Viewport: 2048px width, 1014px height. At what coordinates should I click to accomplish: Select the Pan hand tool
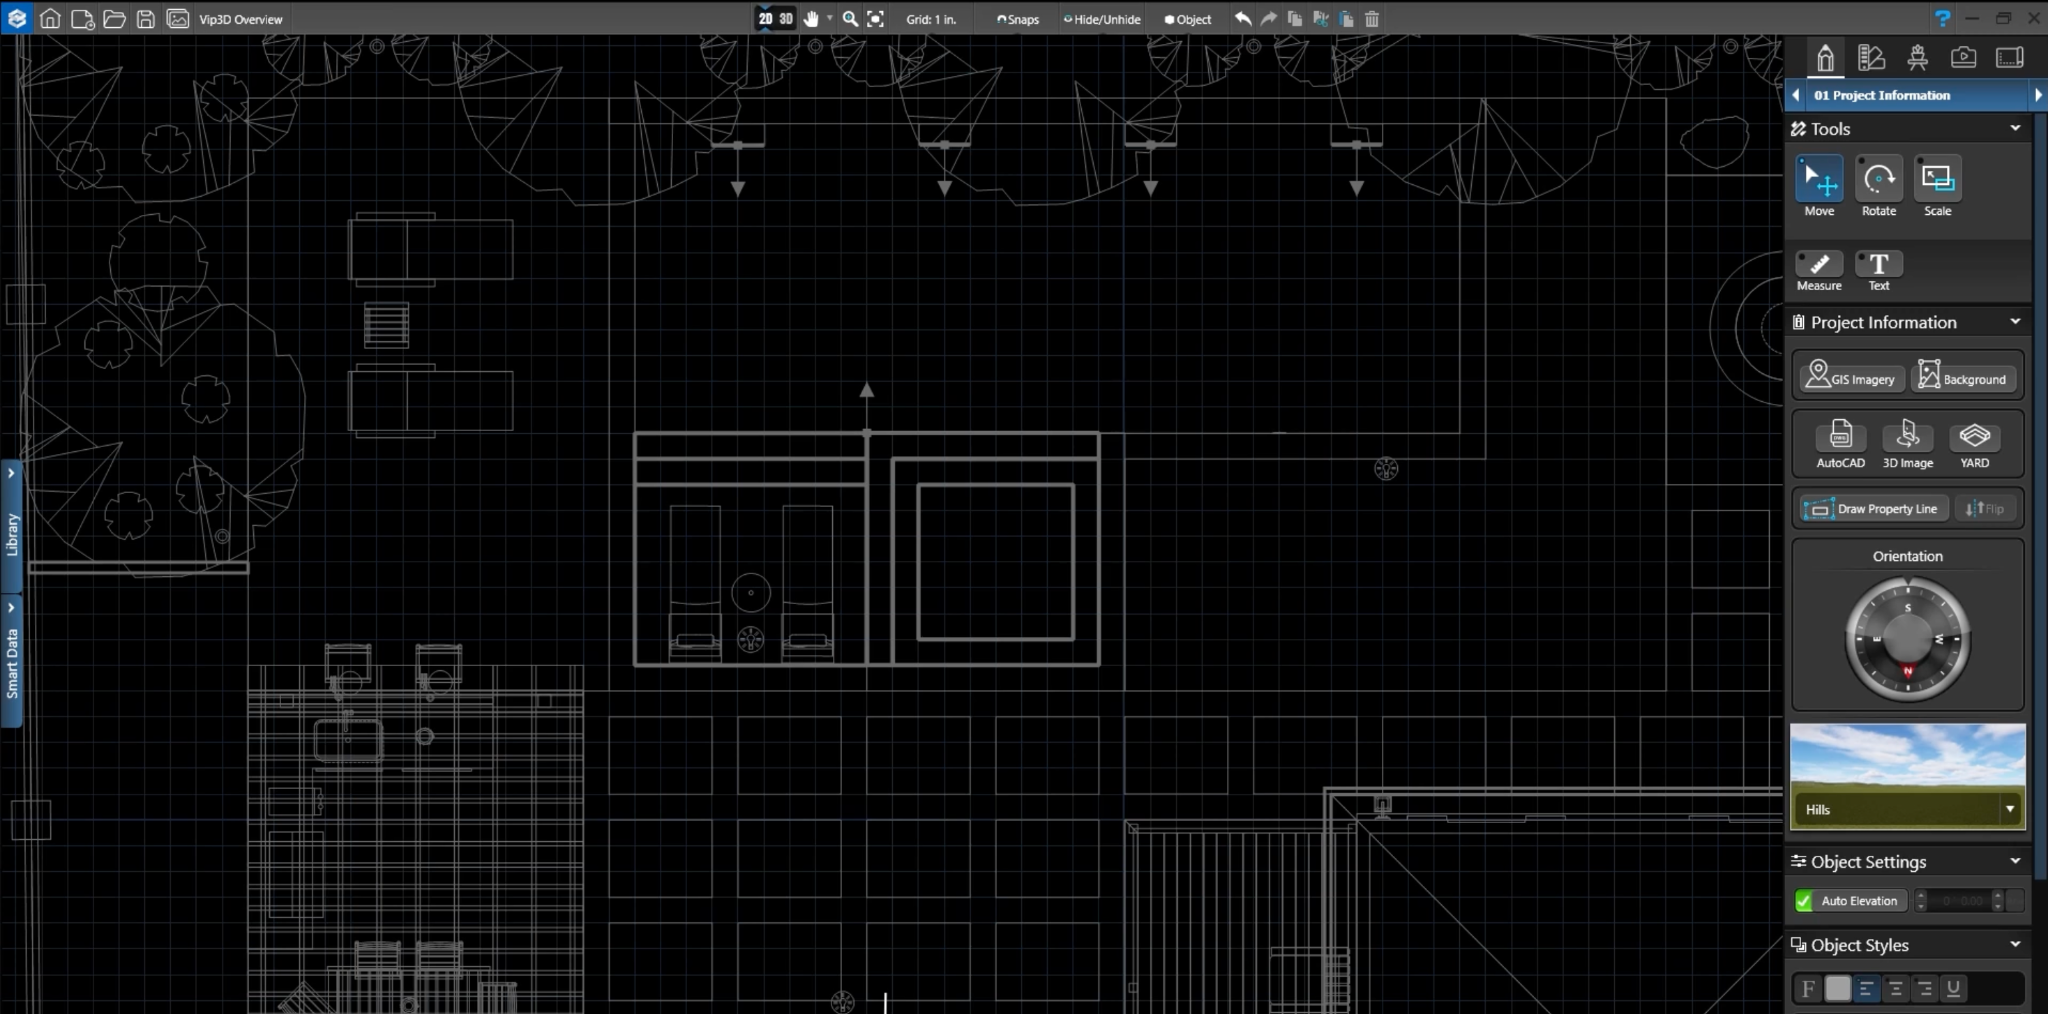(x=811, y=18)
